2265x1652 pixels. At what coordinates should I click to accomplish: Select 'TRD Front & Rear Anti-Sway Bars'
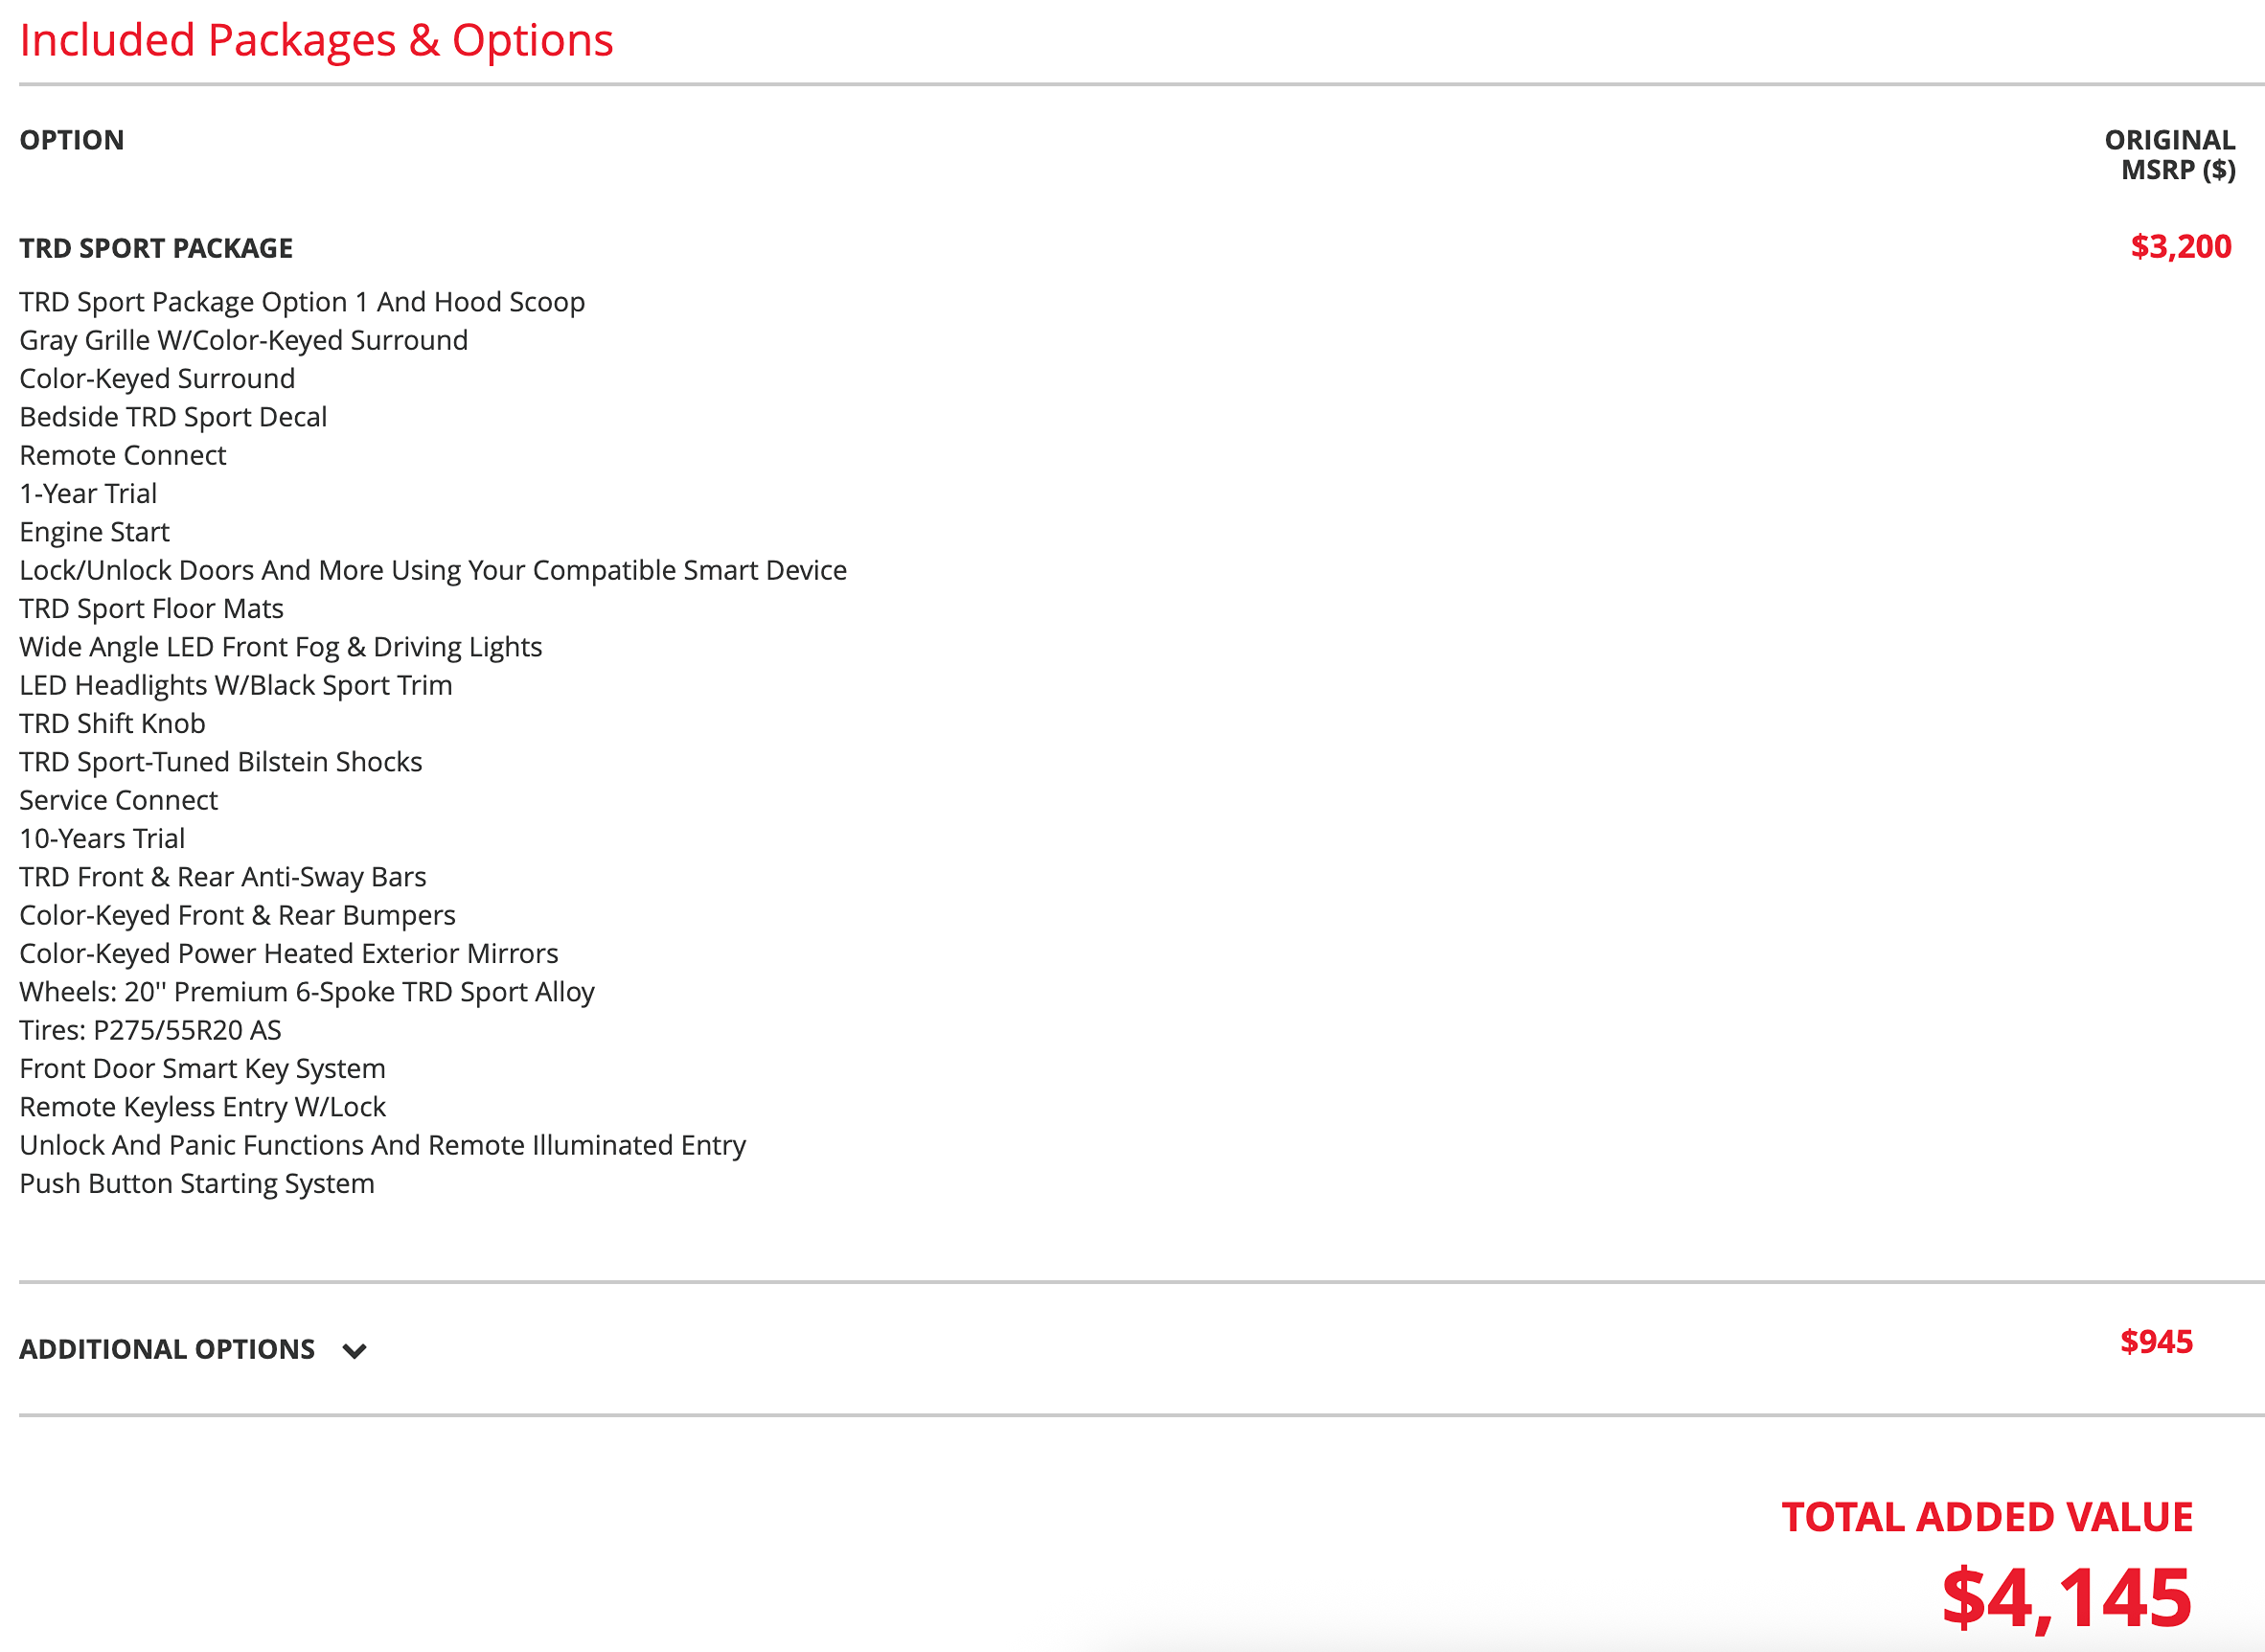coord(223,877)
